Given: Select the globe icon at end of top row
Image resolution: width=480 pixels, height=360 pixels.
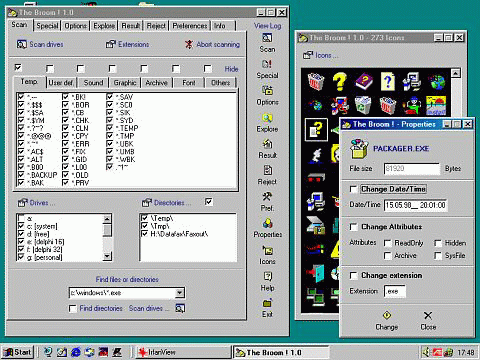Looking at the screenshot, I should tap(437, 82).
